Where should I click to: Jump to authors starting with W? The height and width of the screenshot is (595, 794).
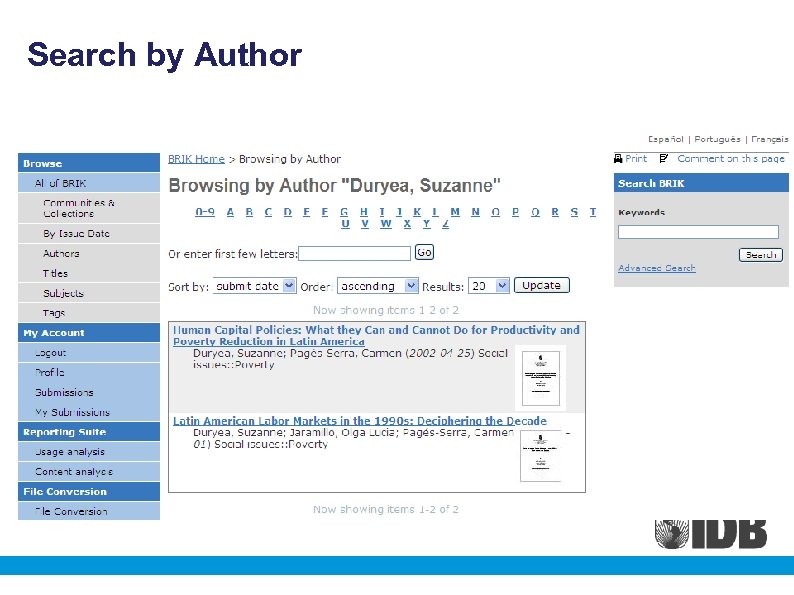pyautogui.click(x=386, y=224)
